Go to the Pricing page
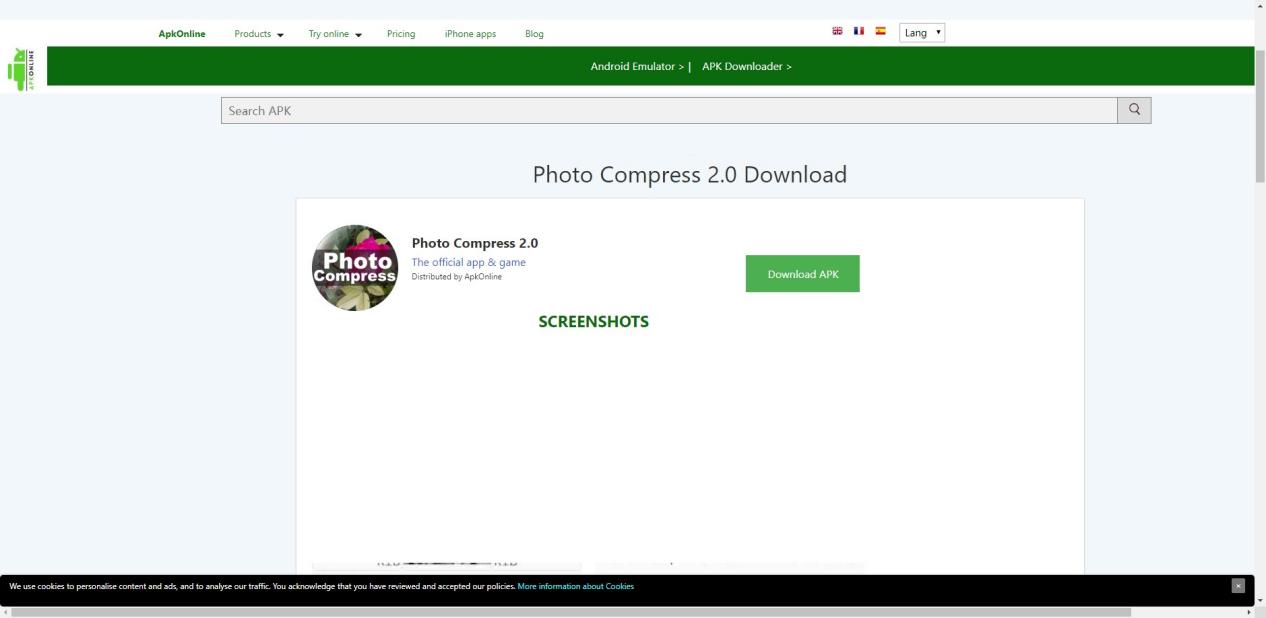This screenshot has width=1266, height=618. click(401, 34)
